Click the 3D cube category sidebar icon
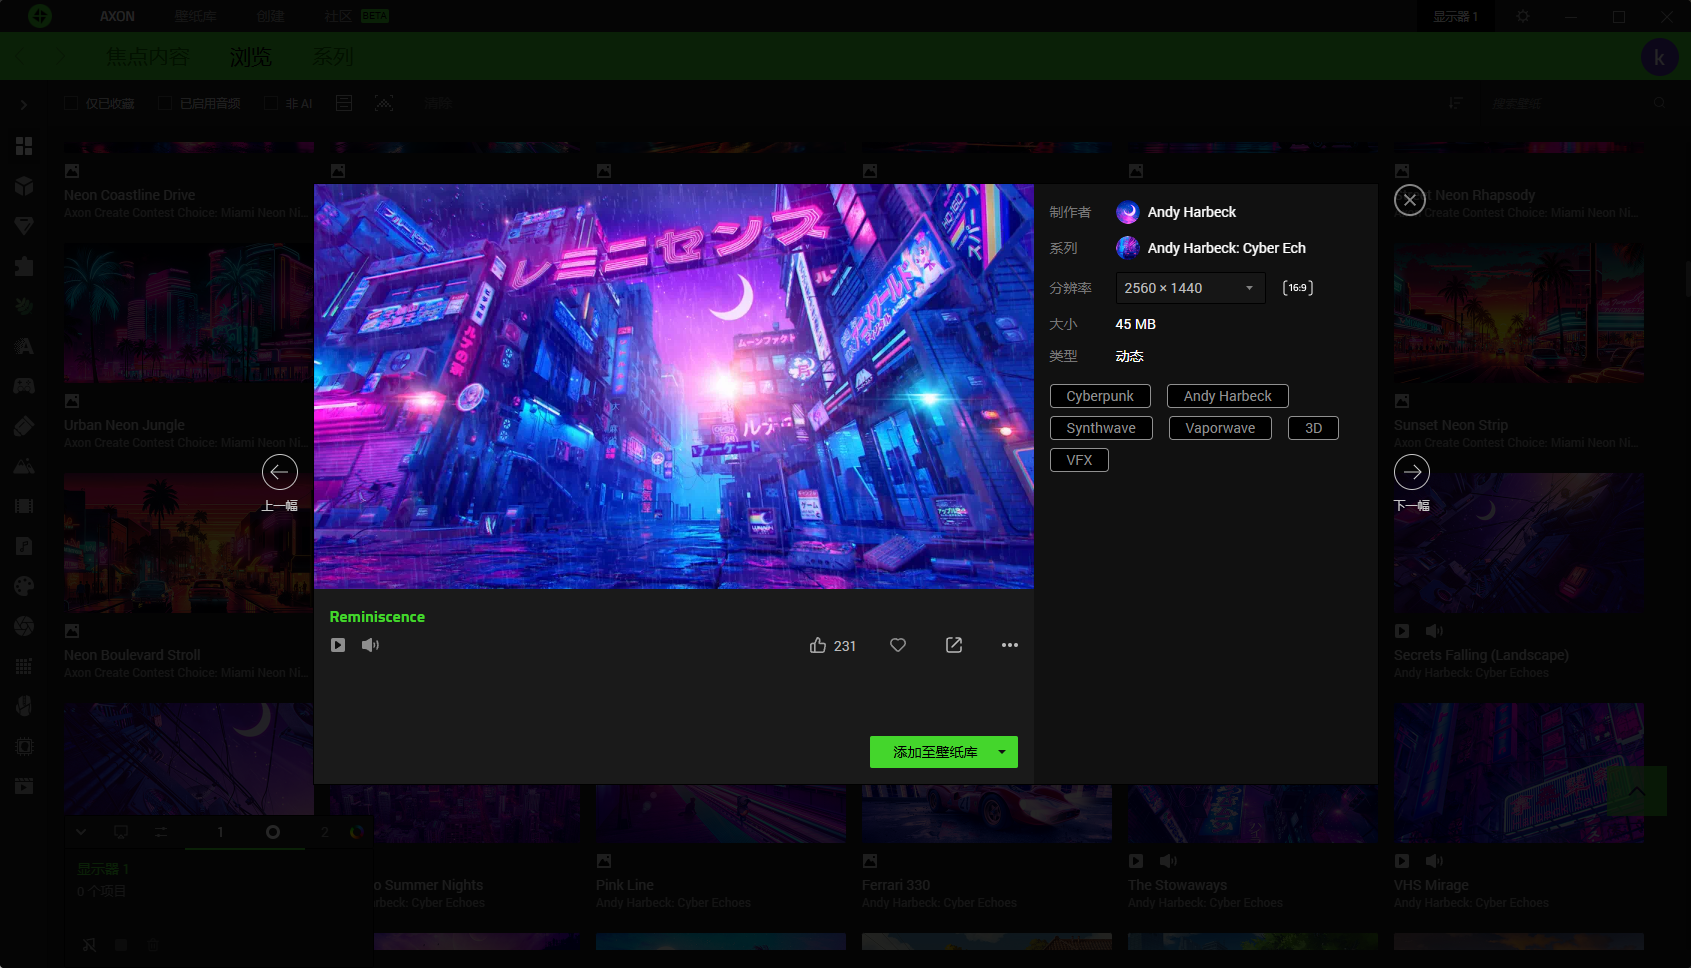1691x968 pixels. tap(24, 186)
